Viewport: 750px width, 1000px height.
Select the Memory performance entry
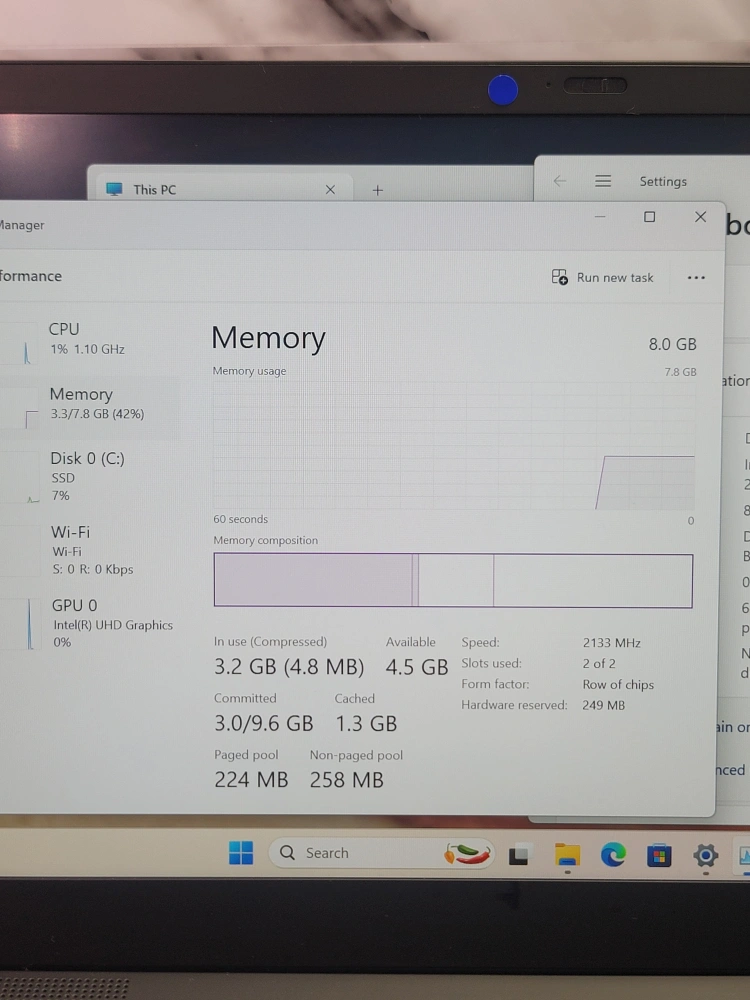coord(96,403)
